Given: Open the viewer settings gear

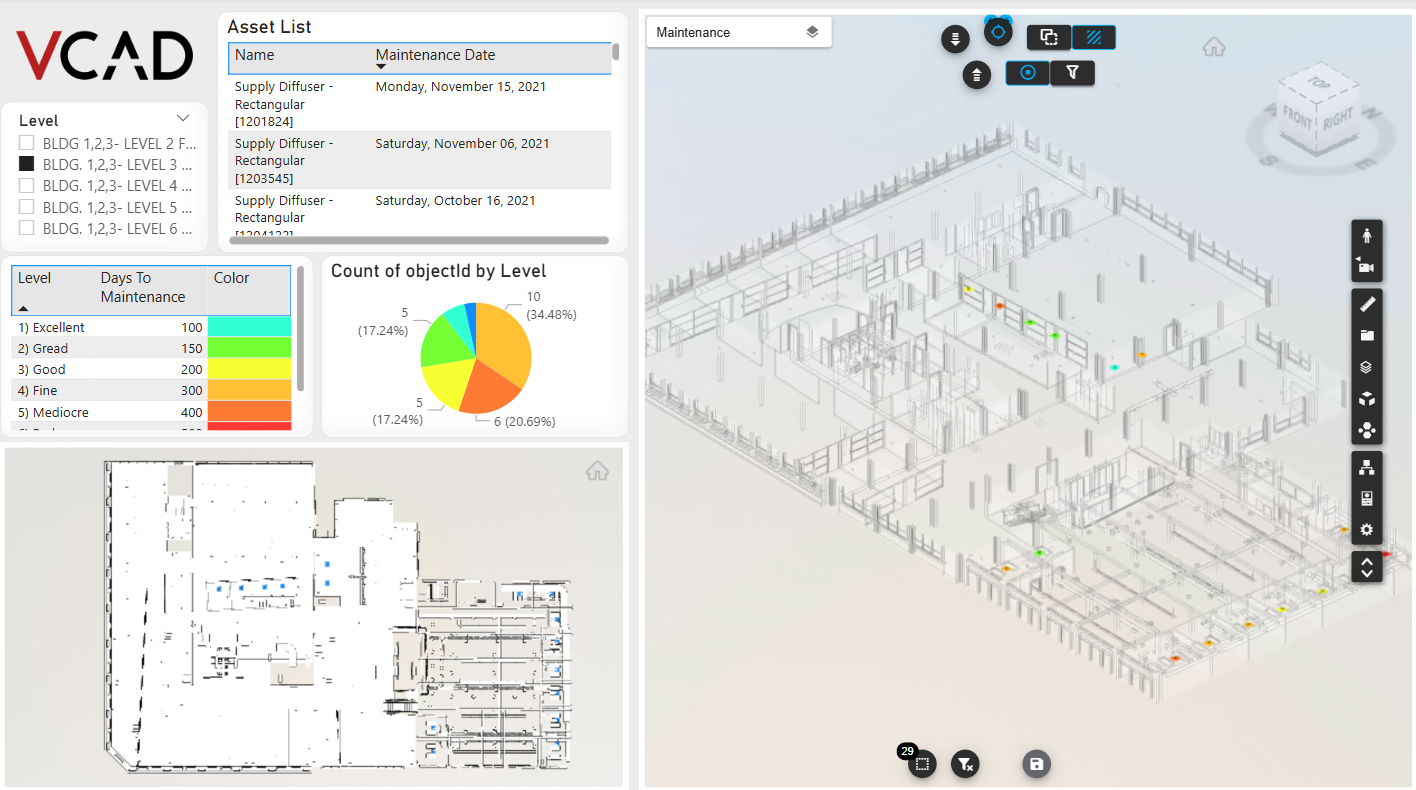Looking at the screenshot, I should click(x=1366, y=530).
